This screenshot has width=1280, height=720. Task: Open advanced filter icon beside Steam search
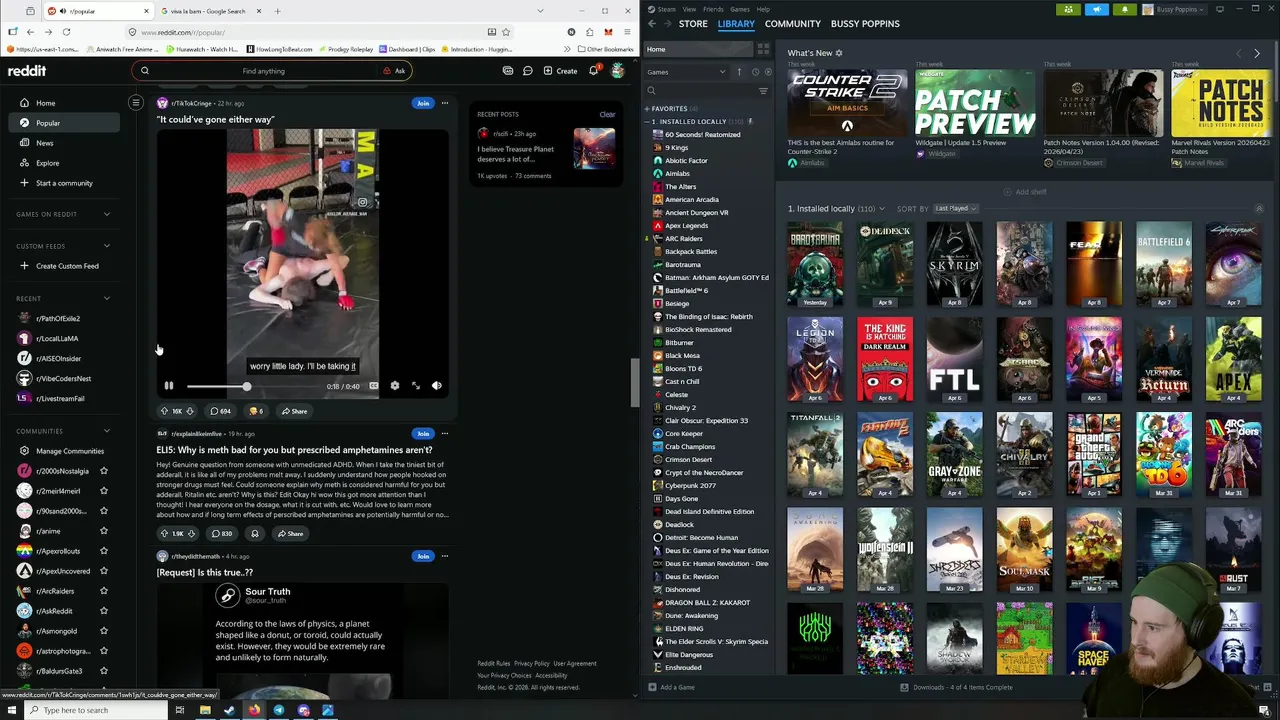click(763, 91)
